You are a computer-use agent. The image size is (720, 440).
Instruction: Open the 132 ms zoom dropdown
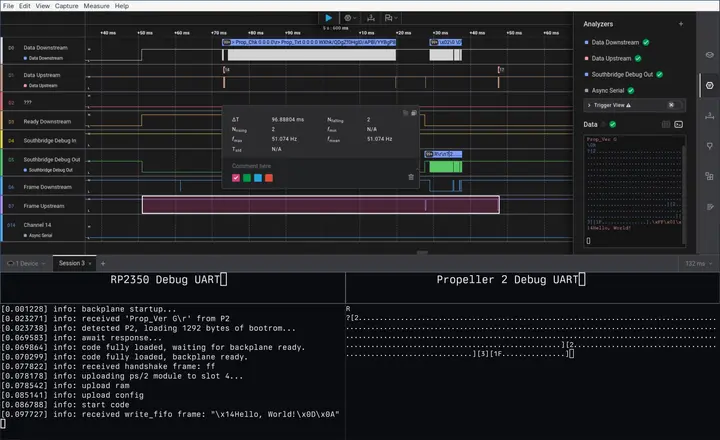click(696, 263)
